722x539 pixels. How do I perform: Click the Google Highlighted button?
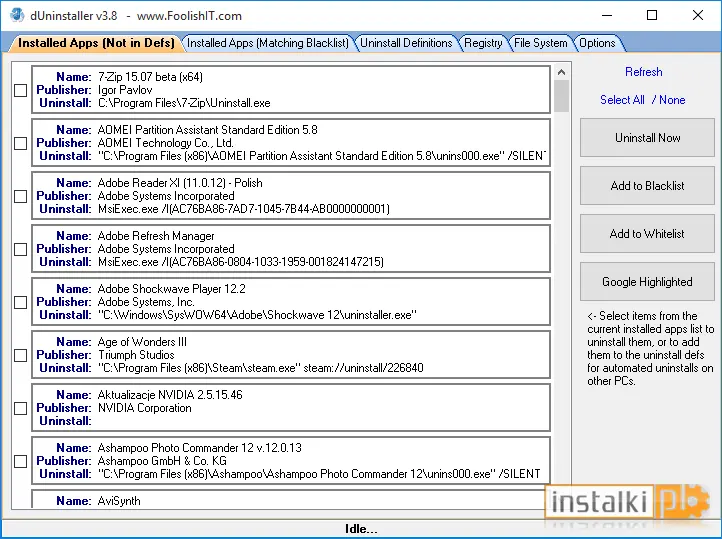[x=647, y=281]
